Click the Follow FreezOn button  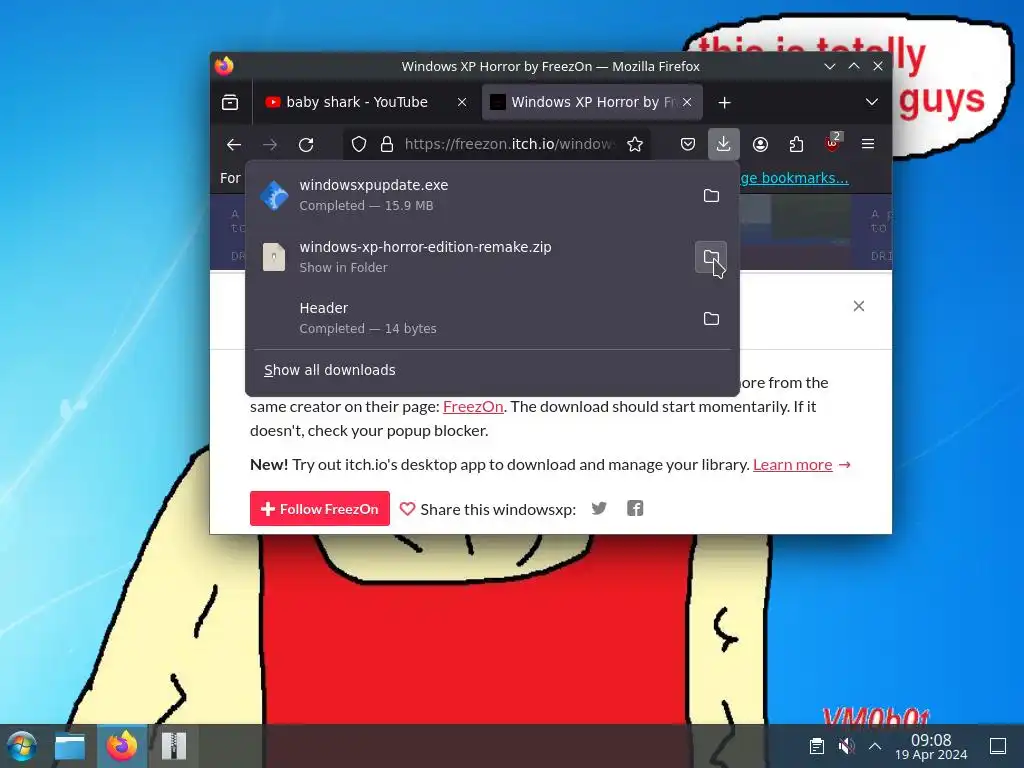coord(320,509)
